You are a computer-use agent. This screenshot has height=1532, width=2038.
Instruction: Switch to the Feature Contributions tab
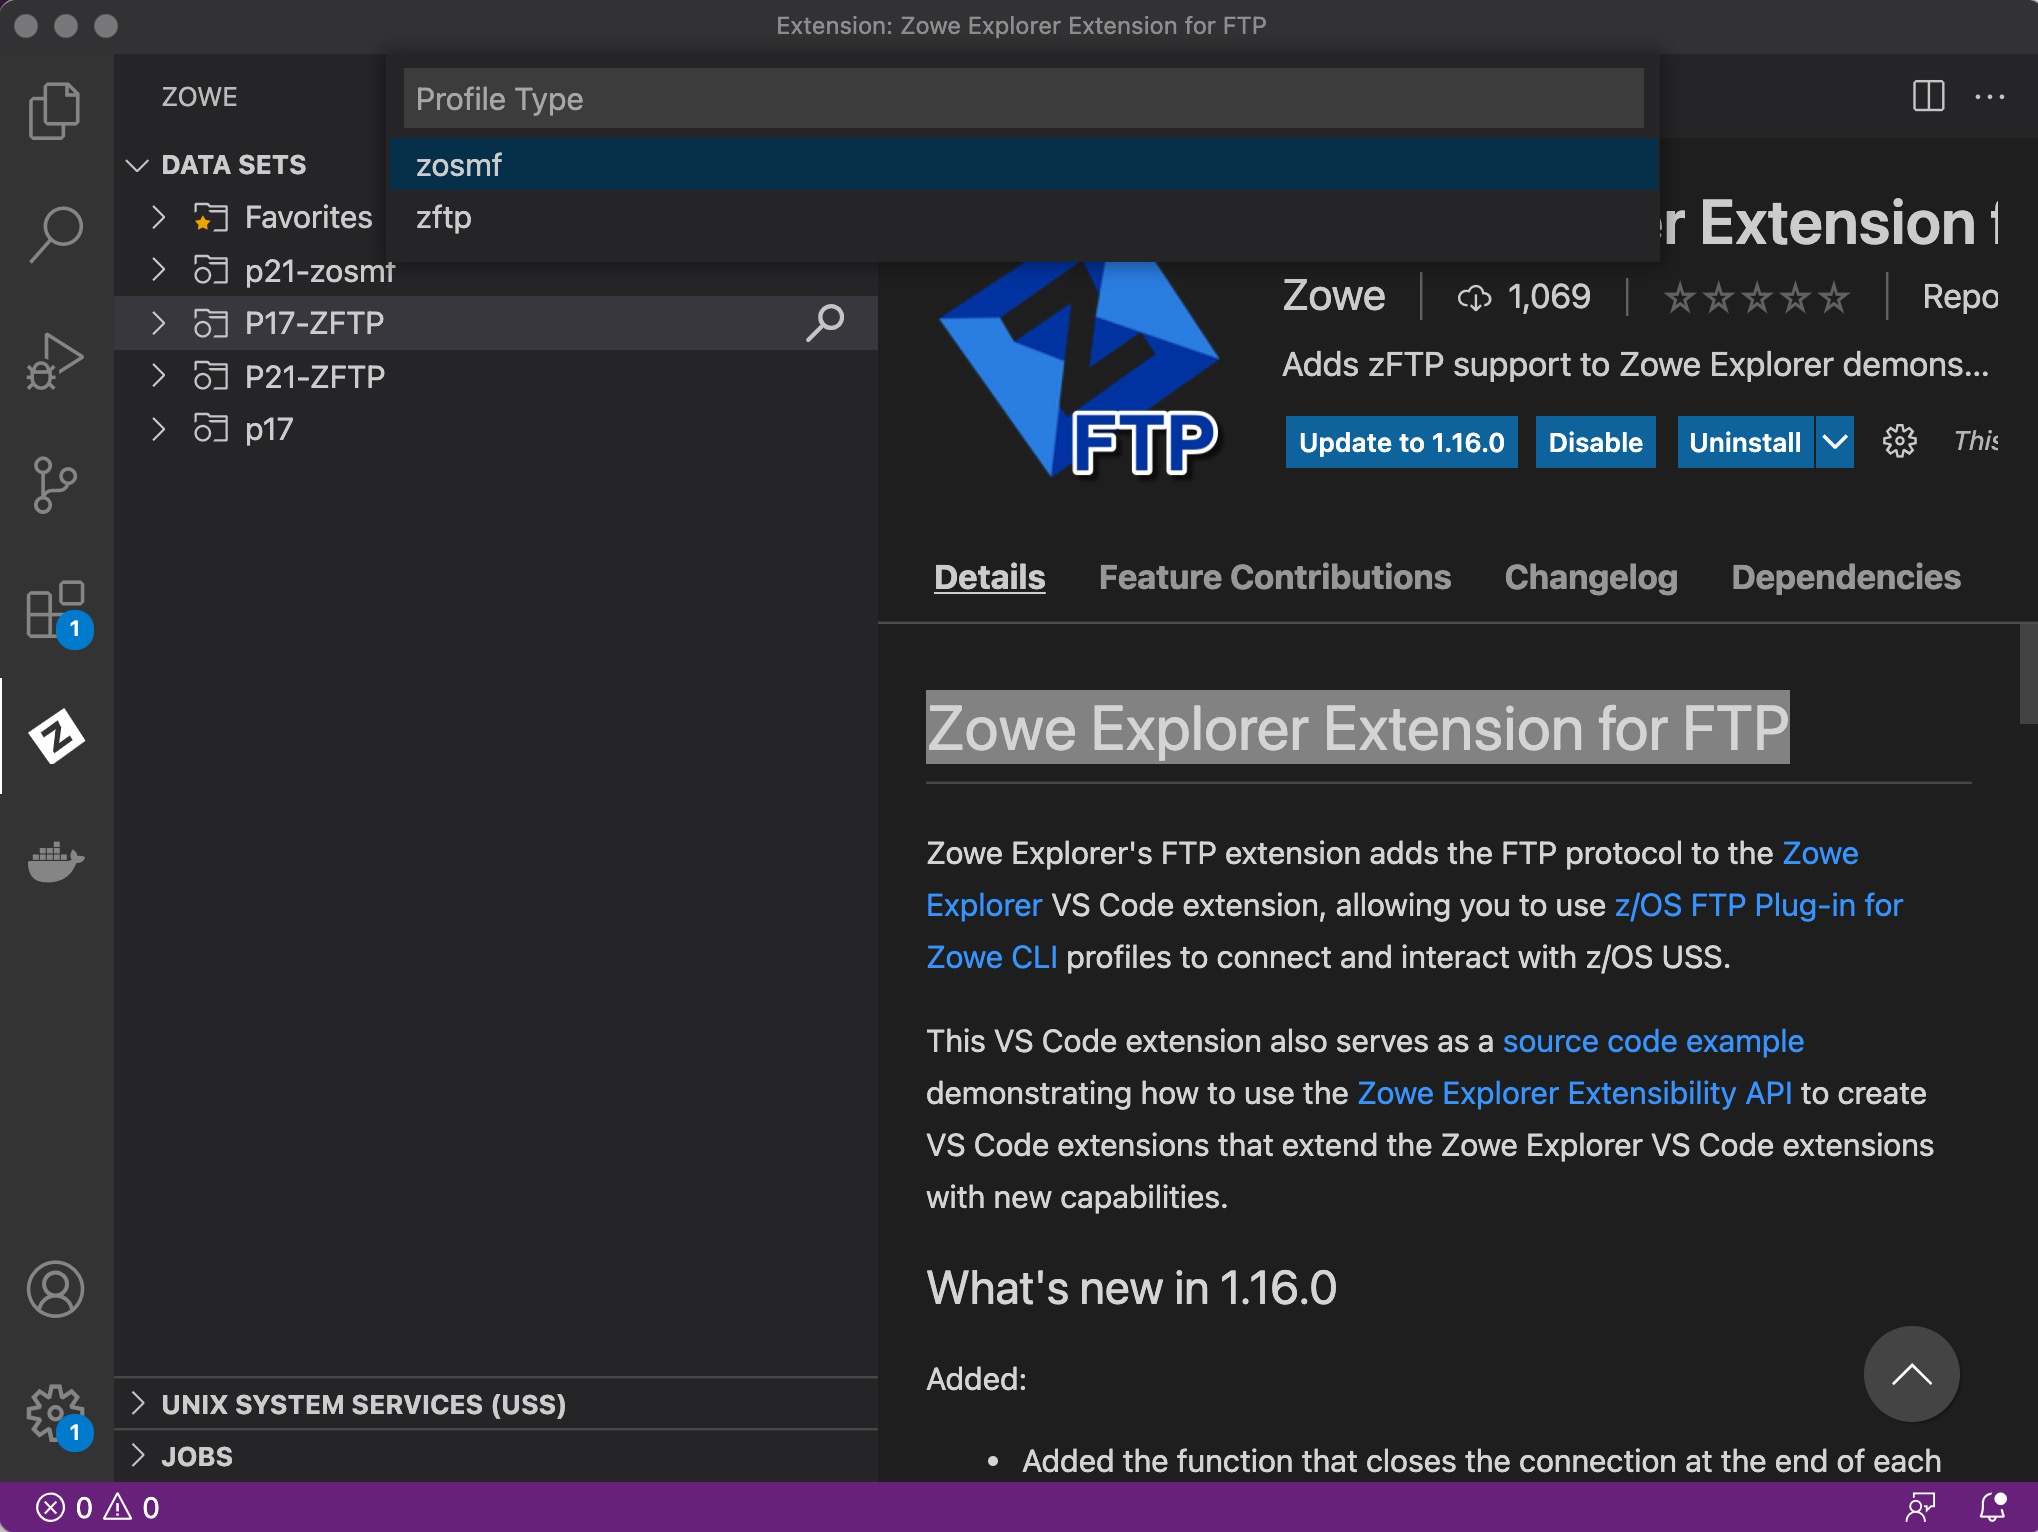(x=1274, y=577)
